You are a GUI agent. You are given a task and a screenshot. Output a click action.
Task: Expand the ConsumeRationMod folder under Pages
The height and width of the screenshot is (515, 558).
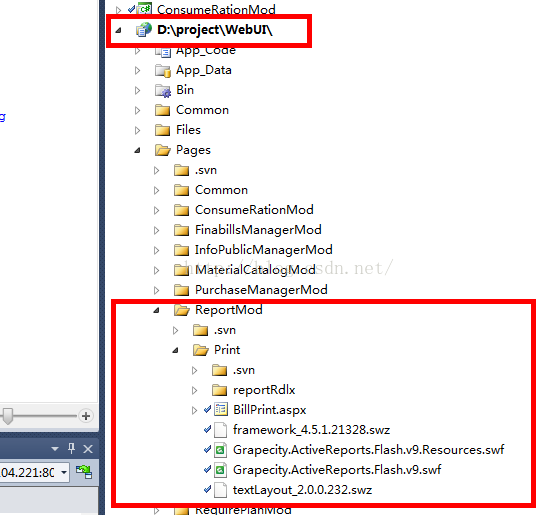pos(157,210)
